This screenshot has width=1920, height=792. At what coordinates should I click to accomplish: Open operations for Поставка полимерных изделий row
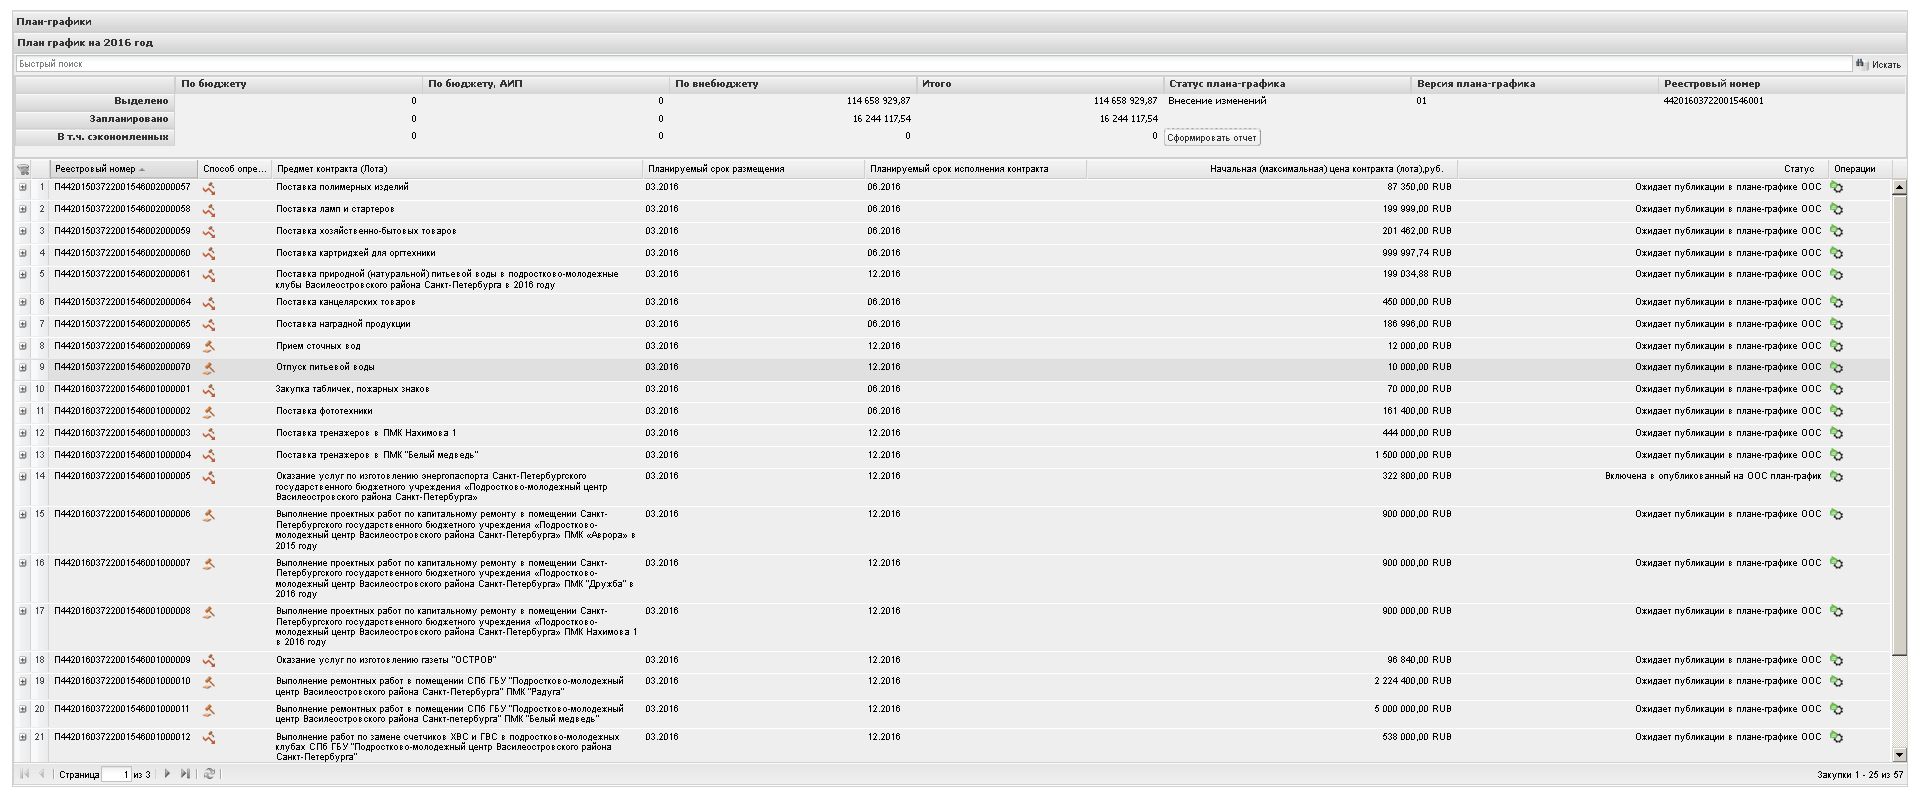click(1836, 188)
